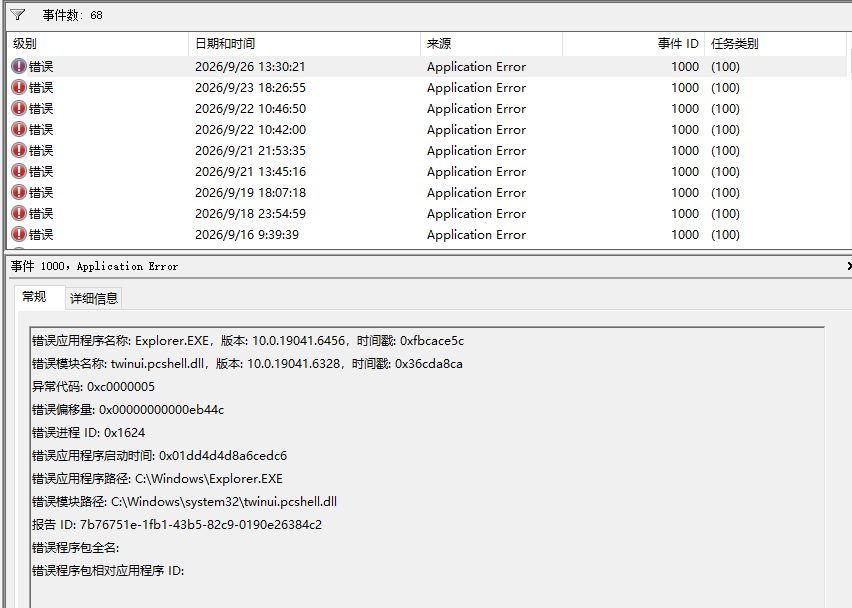Click exception code 0xc0000005 line

pyautogui.click(x=93, y=387)
